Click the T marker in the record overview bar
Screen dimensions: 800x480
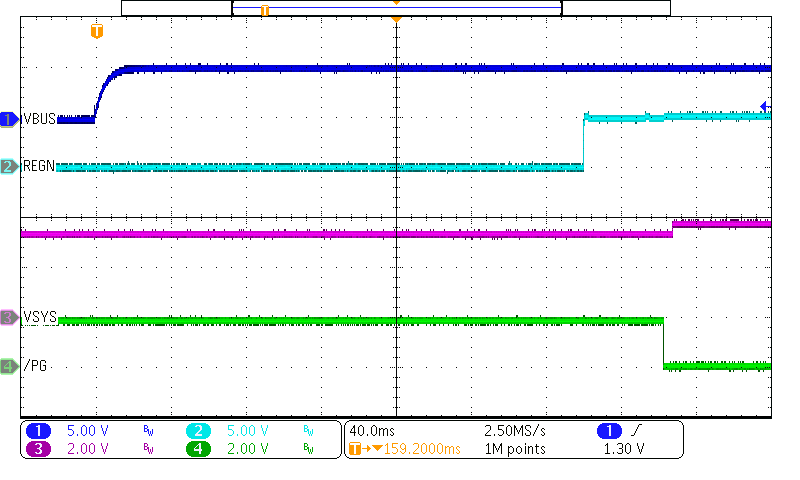265,9
